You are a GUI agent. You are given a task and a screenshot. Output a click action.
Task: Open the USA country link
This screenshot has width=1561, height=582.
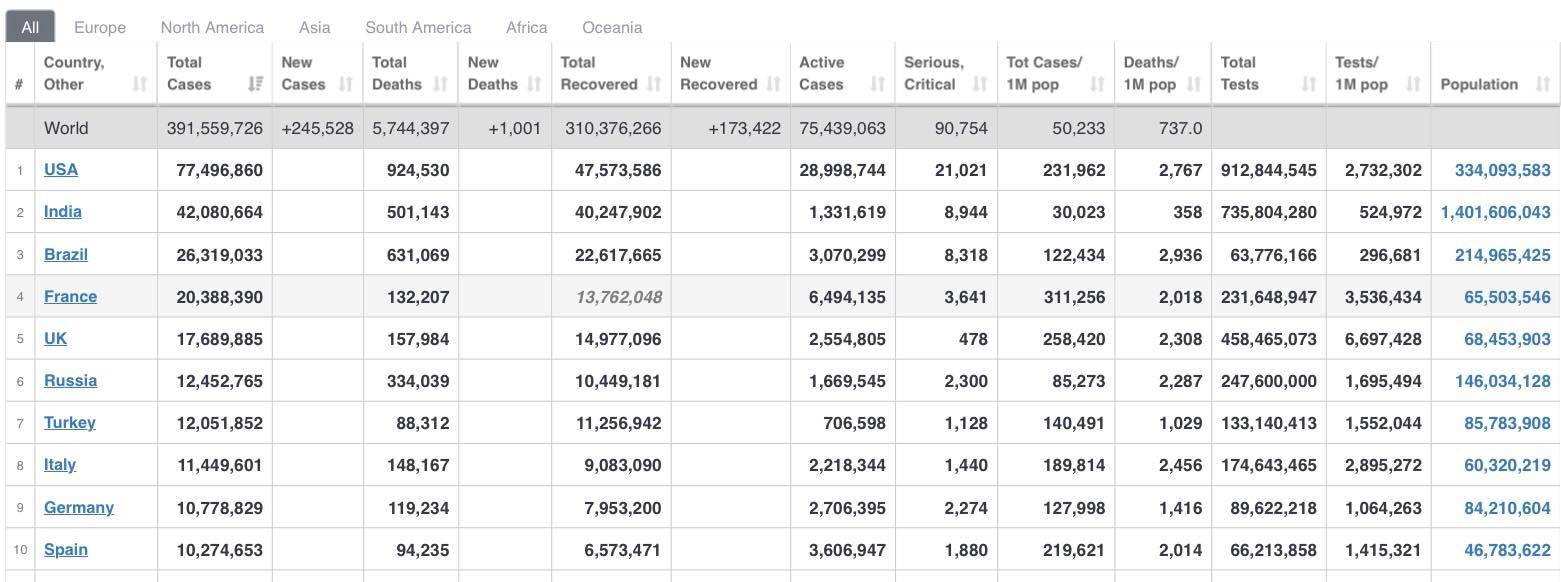pos(61,170)
